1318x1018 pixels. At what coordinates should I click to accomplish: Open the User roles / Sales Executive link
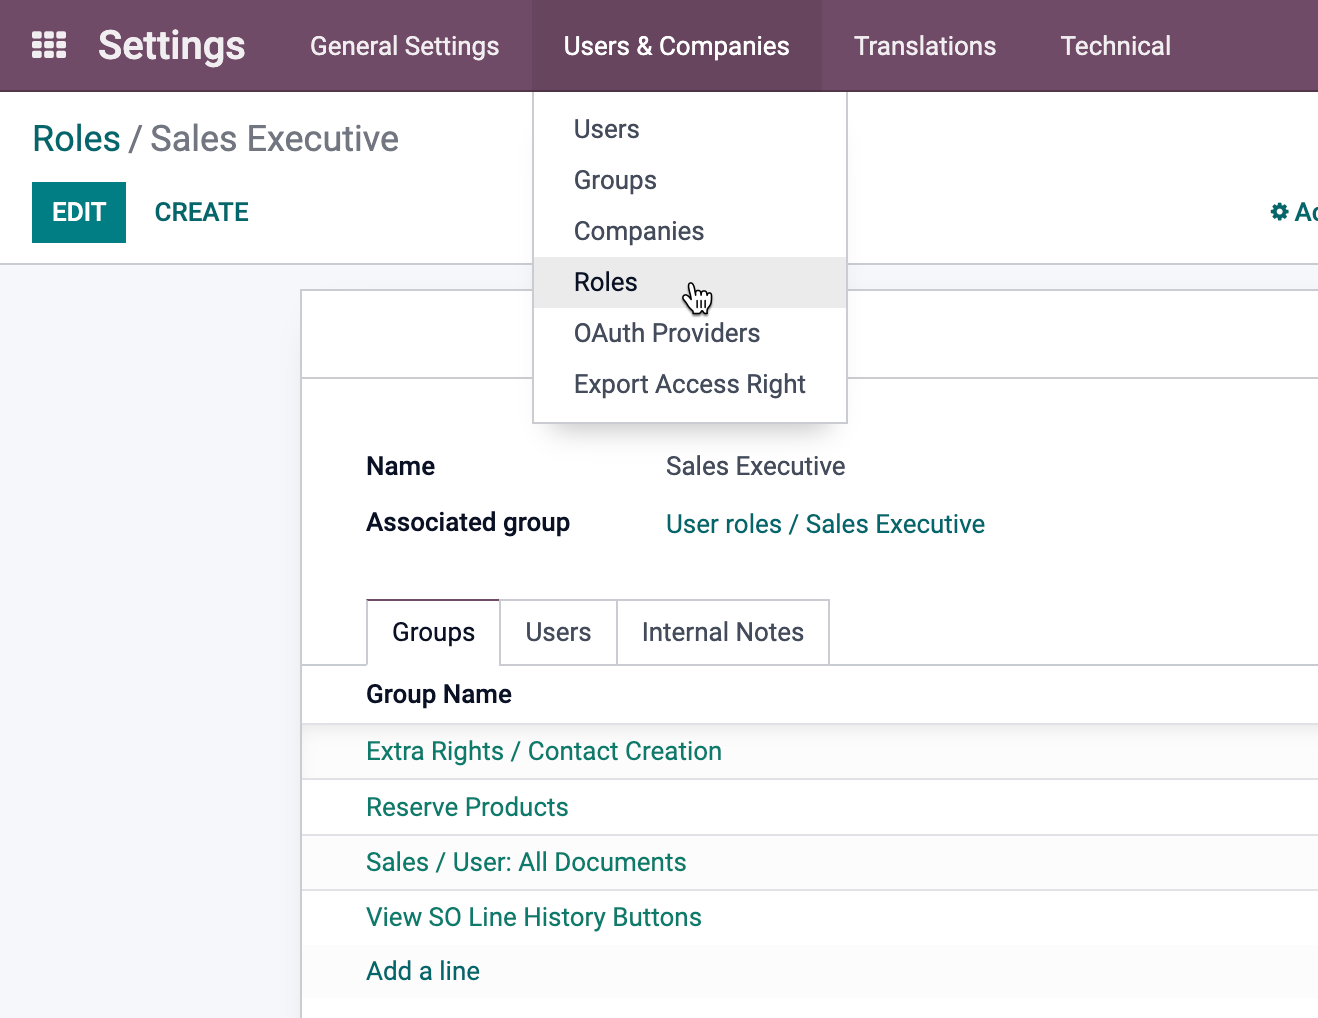click(824, 523)
